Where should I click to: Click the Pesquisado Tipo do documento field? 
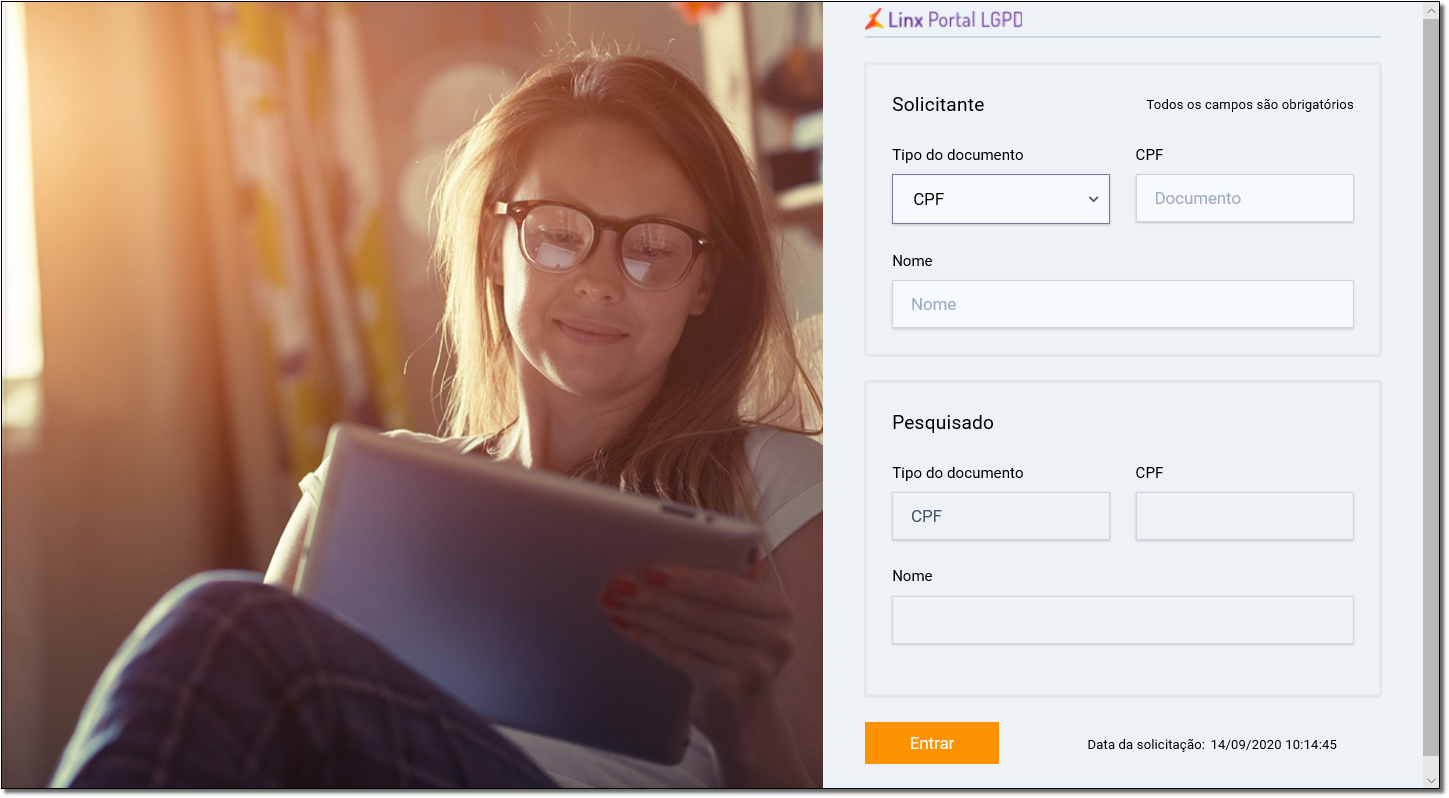tap(1001, 516)
